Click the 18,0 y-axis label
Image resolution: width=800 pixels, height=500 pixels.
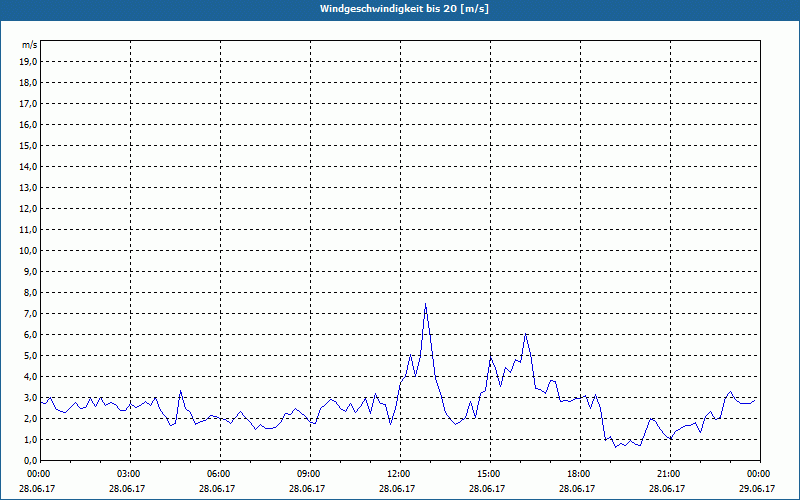click(x=29, y=83)
